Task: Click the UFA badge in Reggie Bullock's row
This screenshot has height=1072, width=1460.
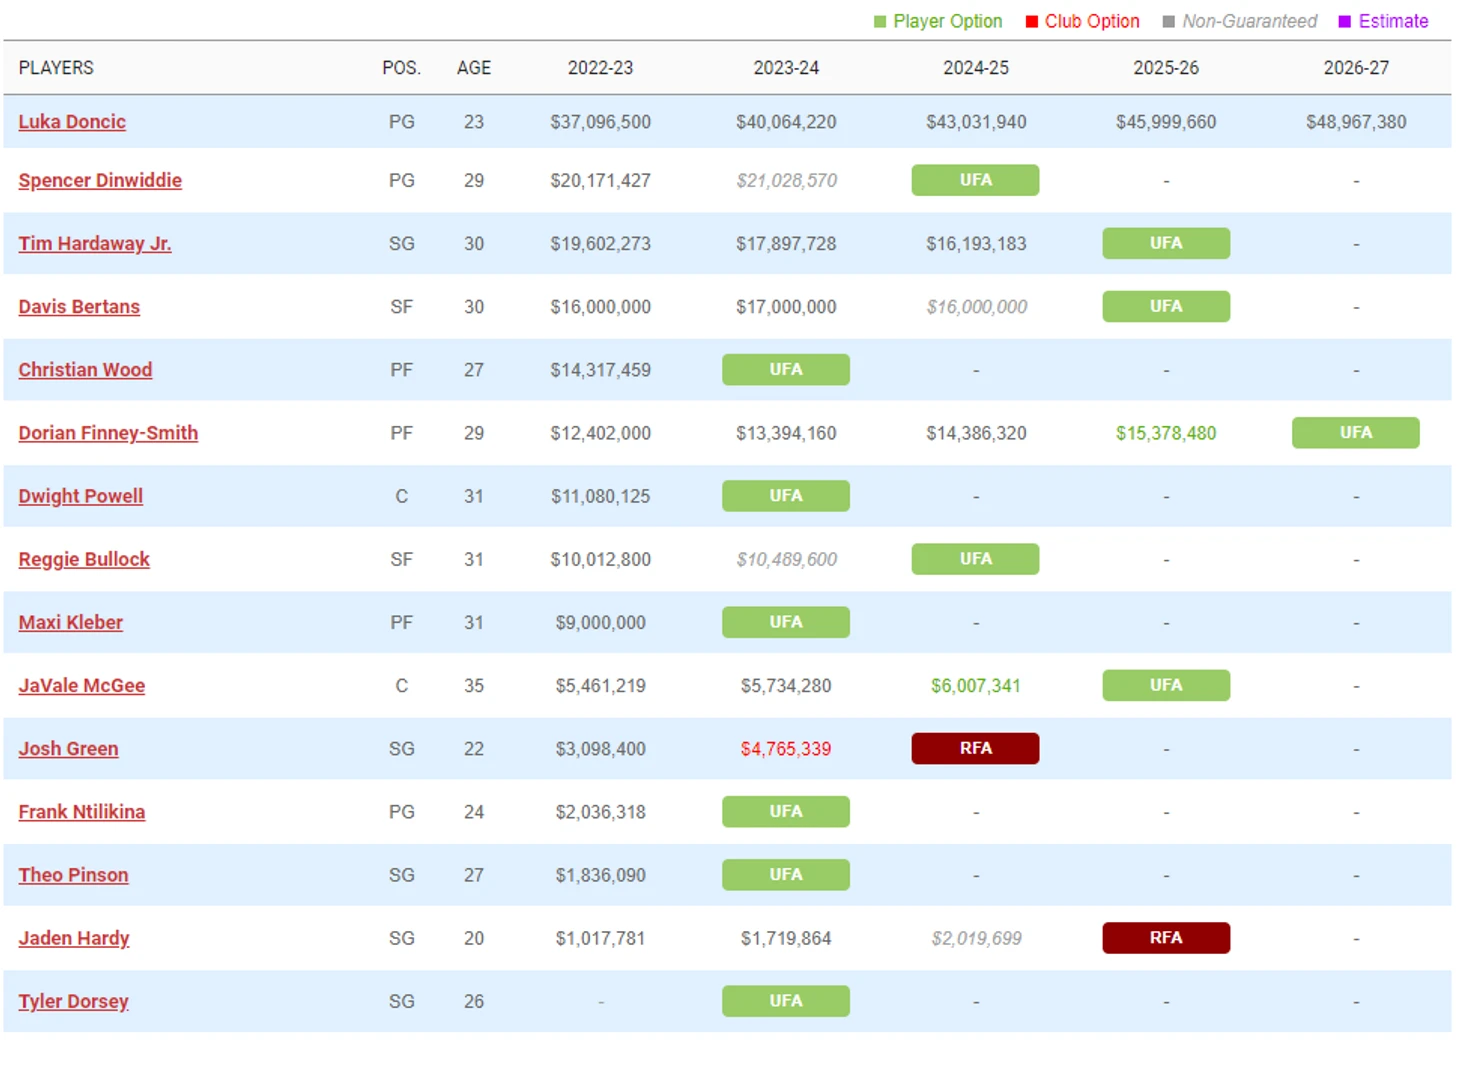Action: point(975,559)
